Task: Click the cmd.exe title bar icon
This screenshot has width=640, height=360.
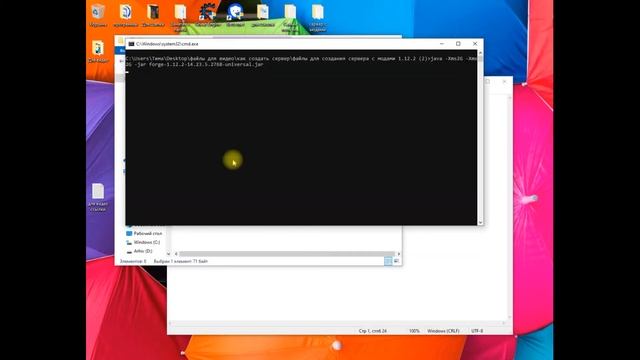Action: 131,44
